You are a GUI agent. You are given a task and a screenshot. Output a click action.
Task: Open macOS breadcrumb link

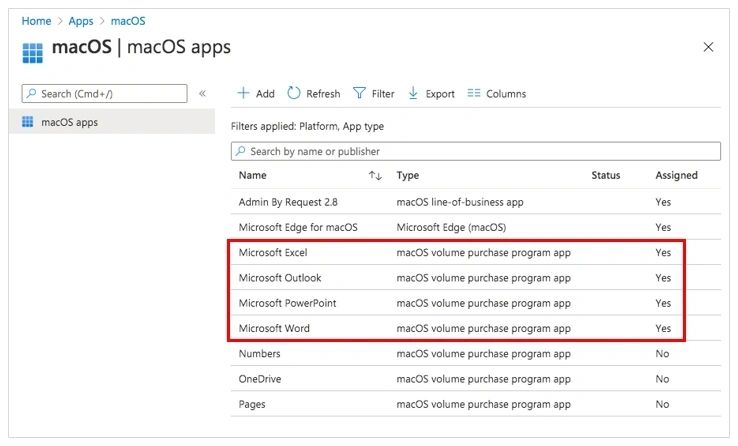128,21
